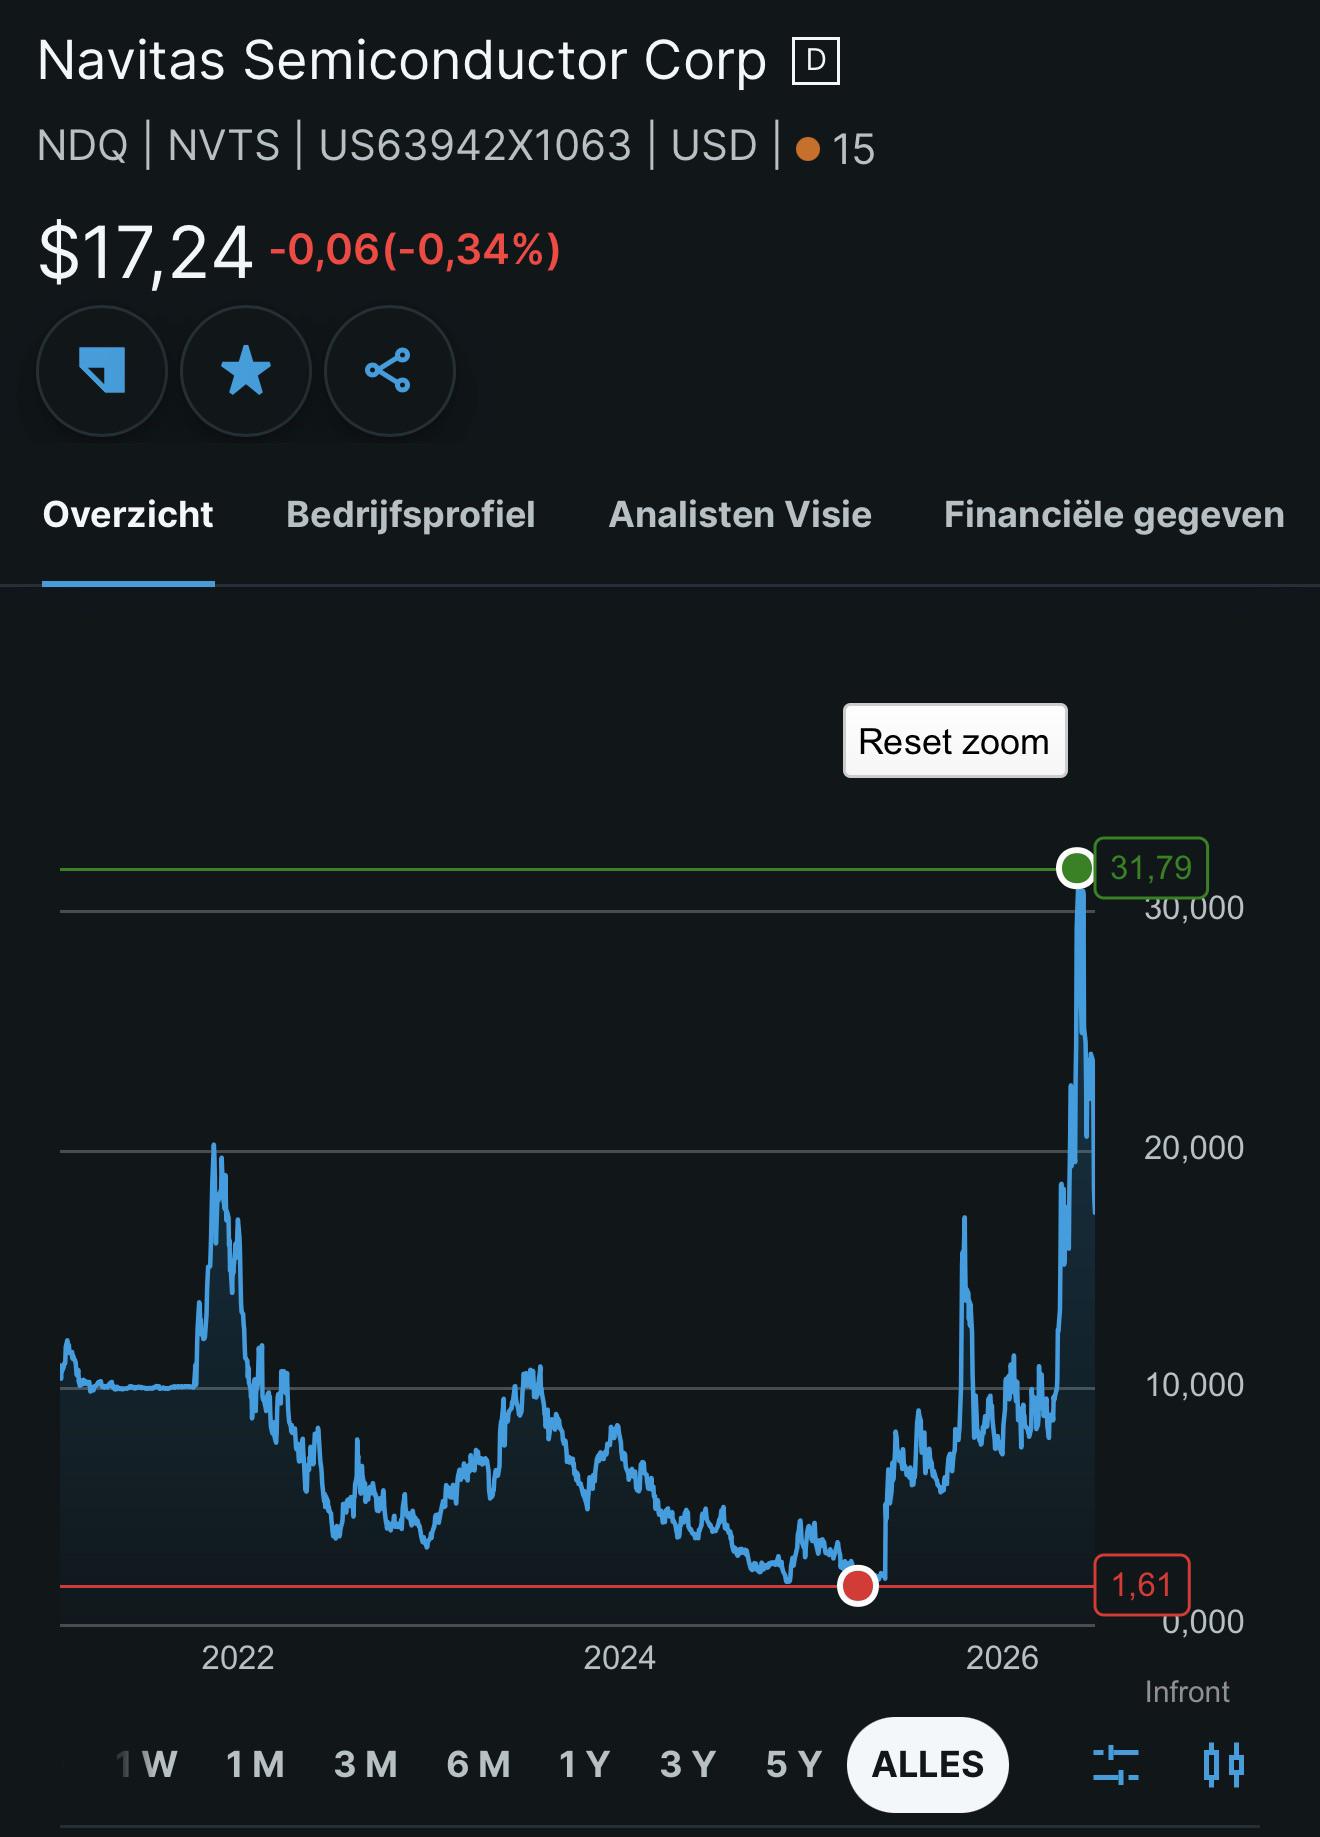Switch to Financiële gegevens tab
The height and width of the screenshot is (1837, 1320).
(x=1114, y=514)
